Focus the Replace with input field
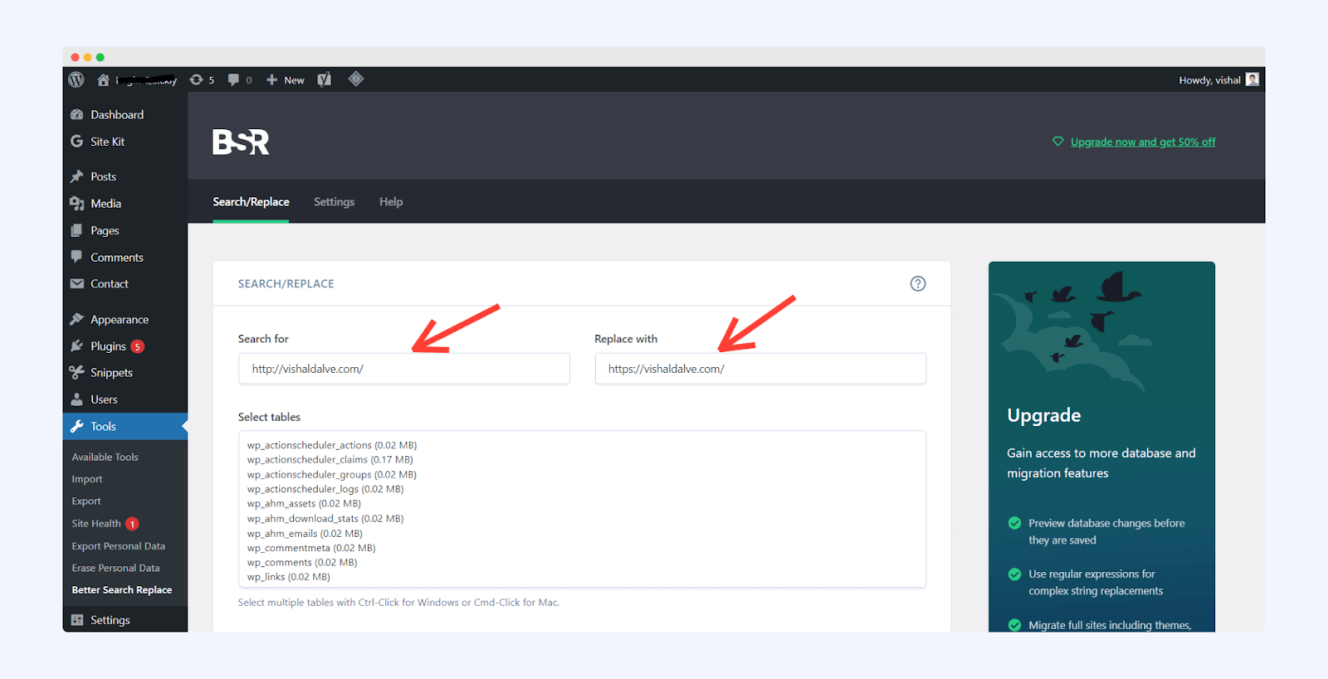 click(760, 368)
